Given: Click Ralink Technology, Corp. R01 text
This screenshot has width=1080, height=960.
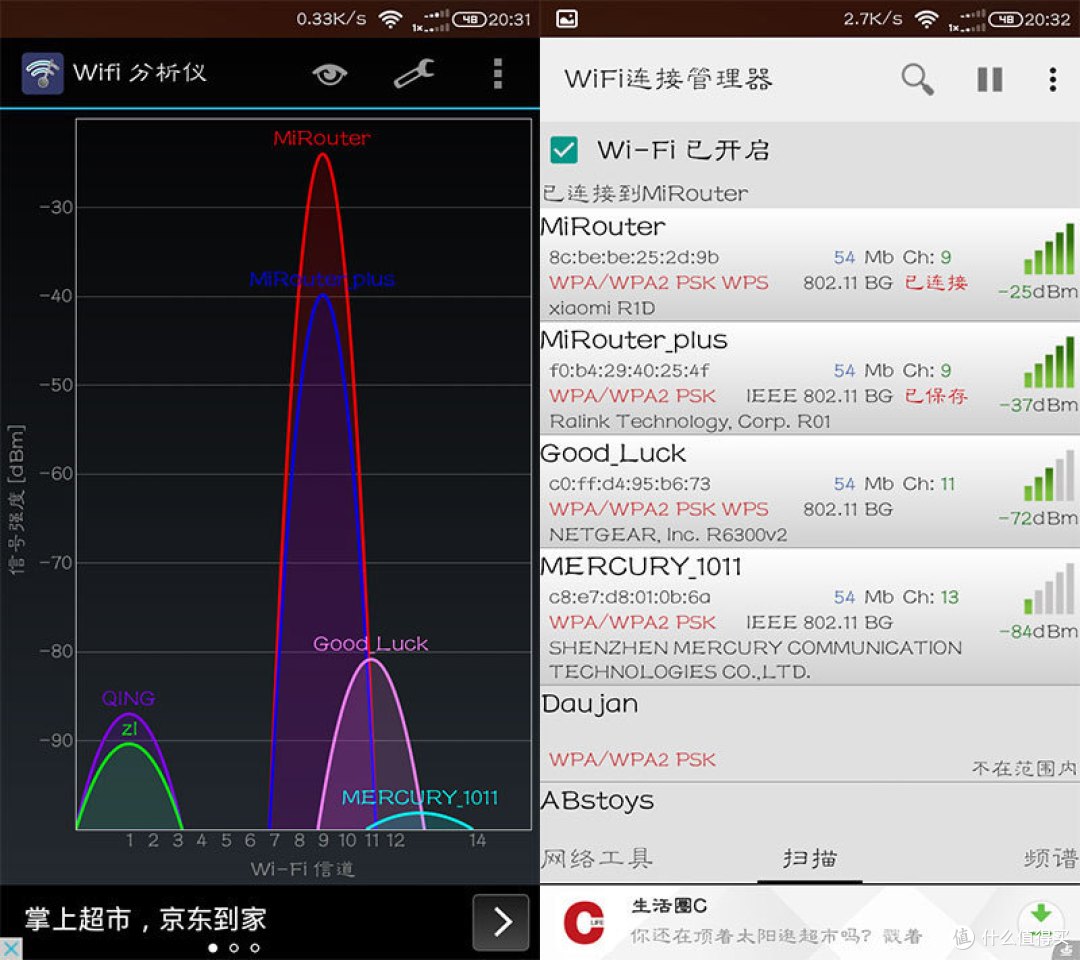Looking at the screenshot, I should click(689, 421).
